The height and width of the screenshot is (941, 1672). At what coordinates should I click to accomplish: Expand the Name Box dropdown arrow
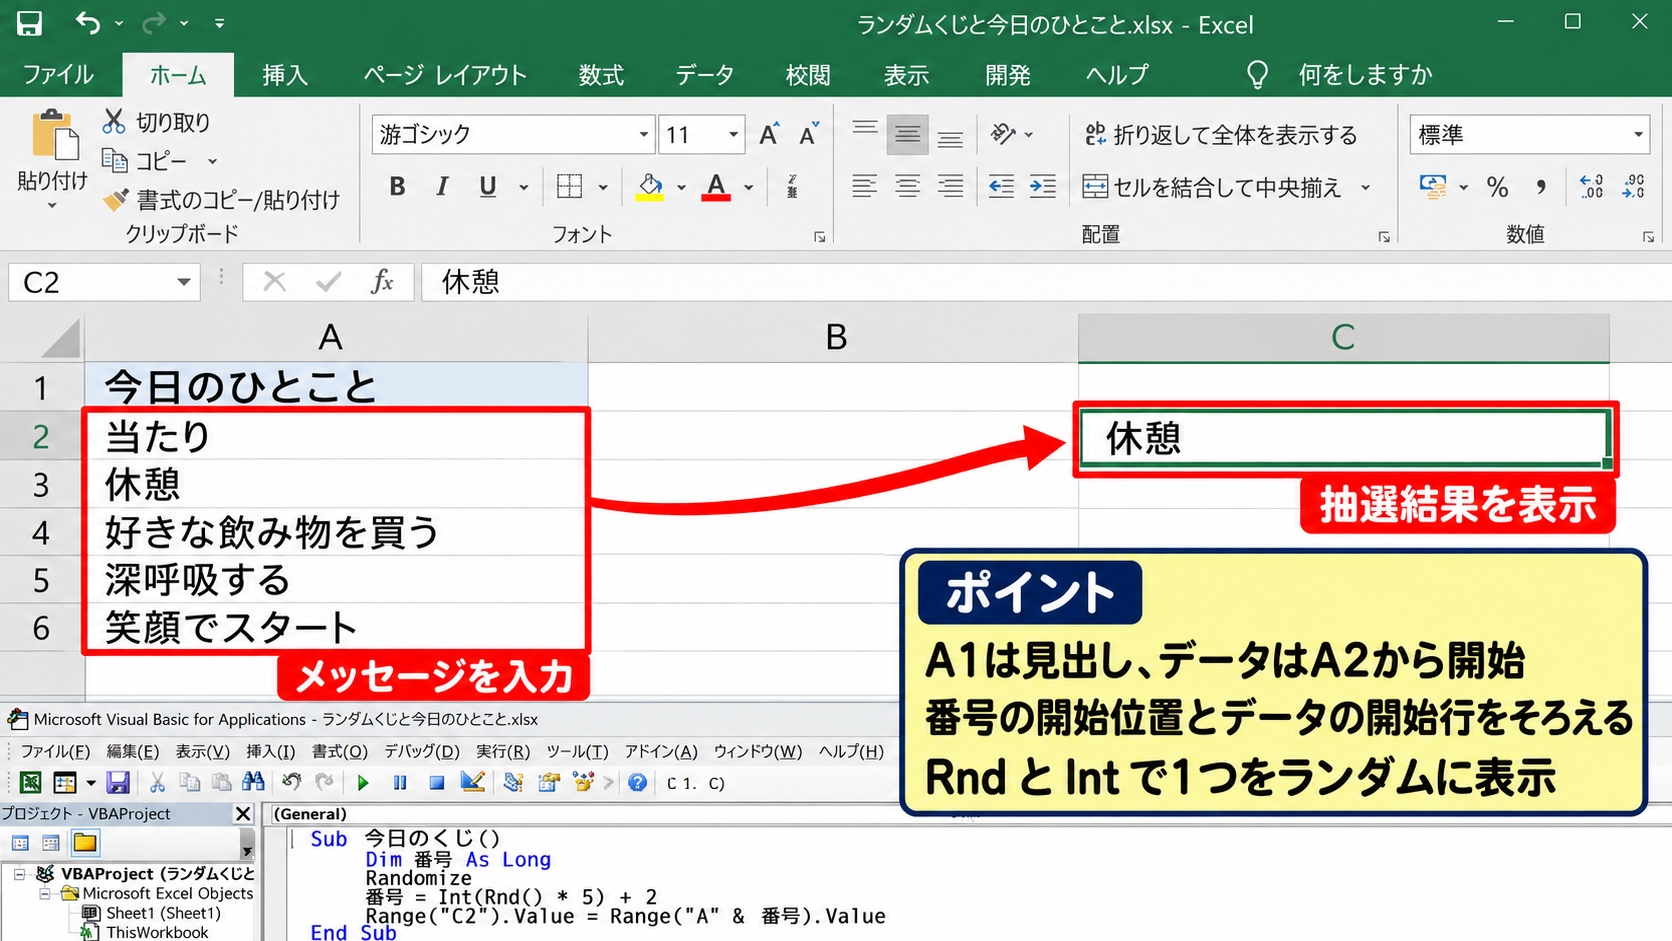[x=184, y=282]
